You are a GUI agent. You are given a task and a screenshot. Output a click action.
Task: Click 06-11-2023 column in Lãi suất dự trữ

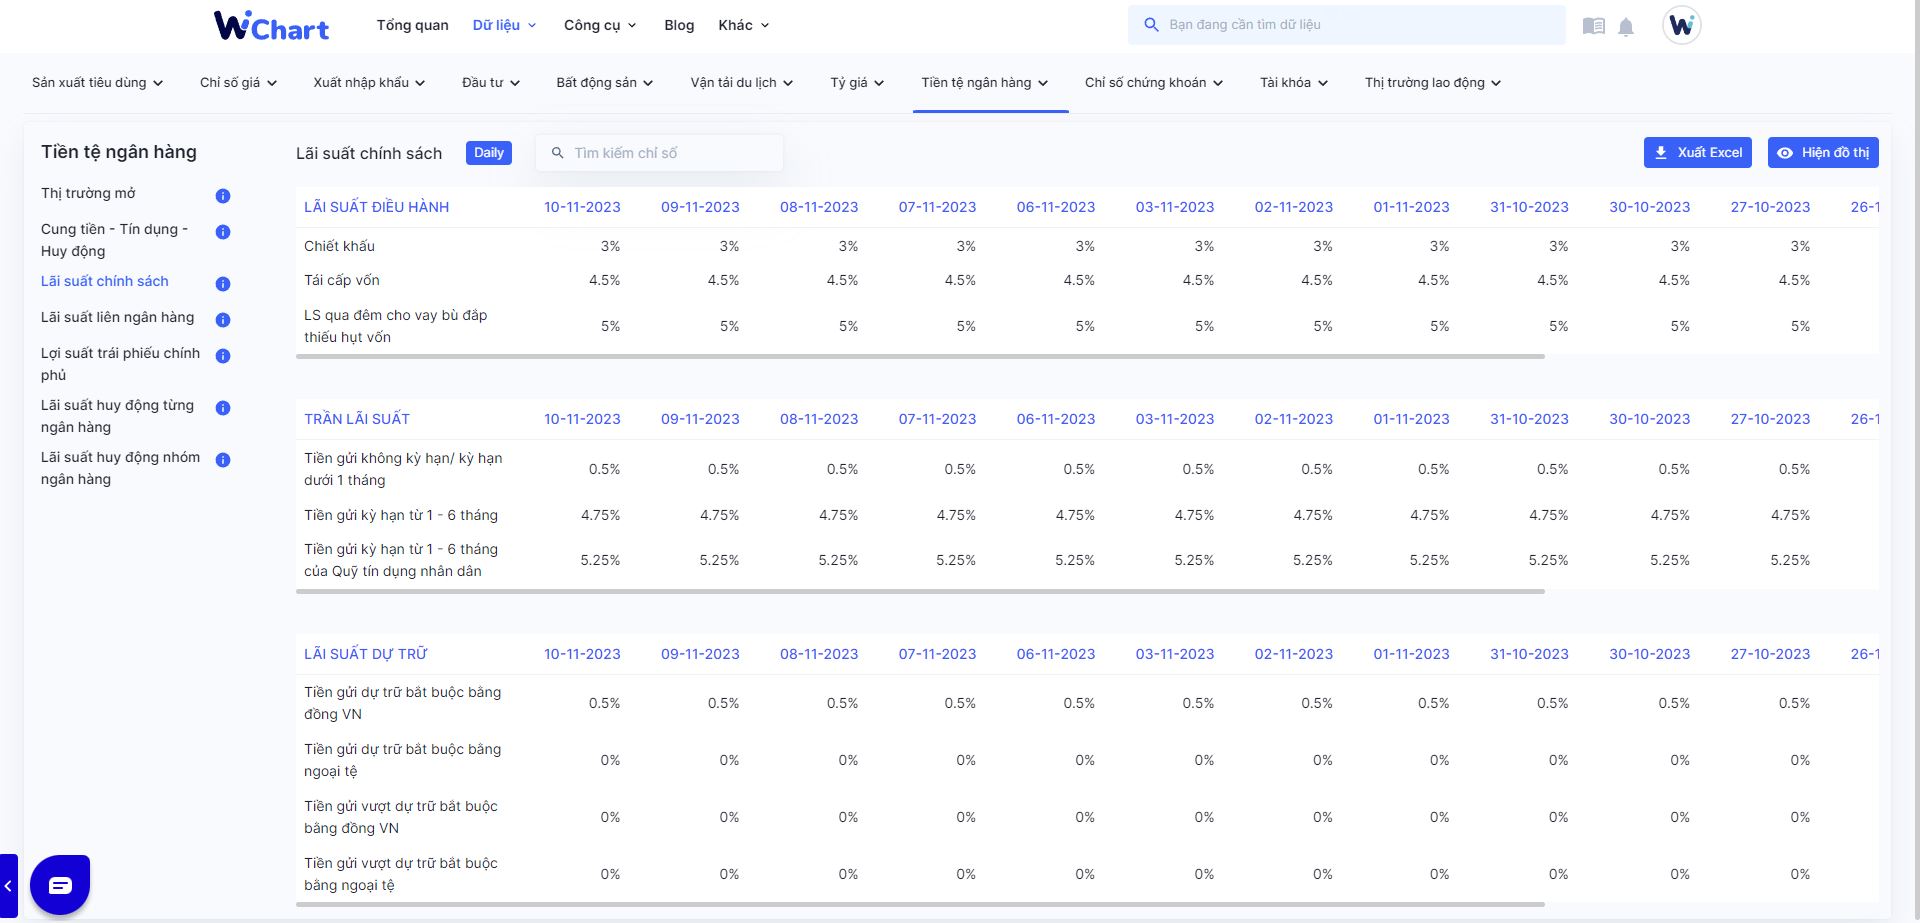1056,654
